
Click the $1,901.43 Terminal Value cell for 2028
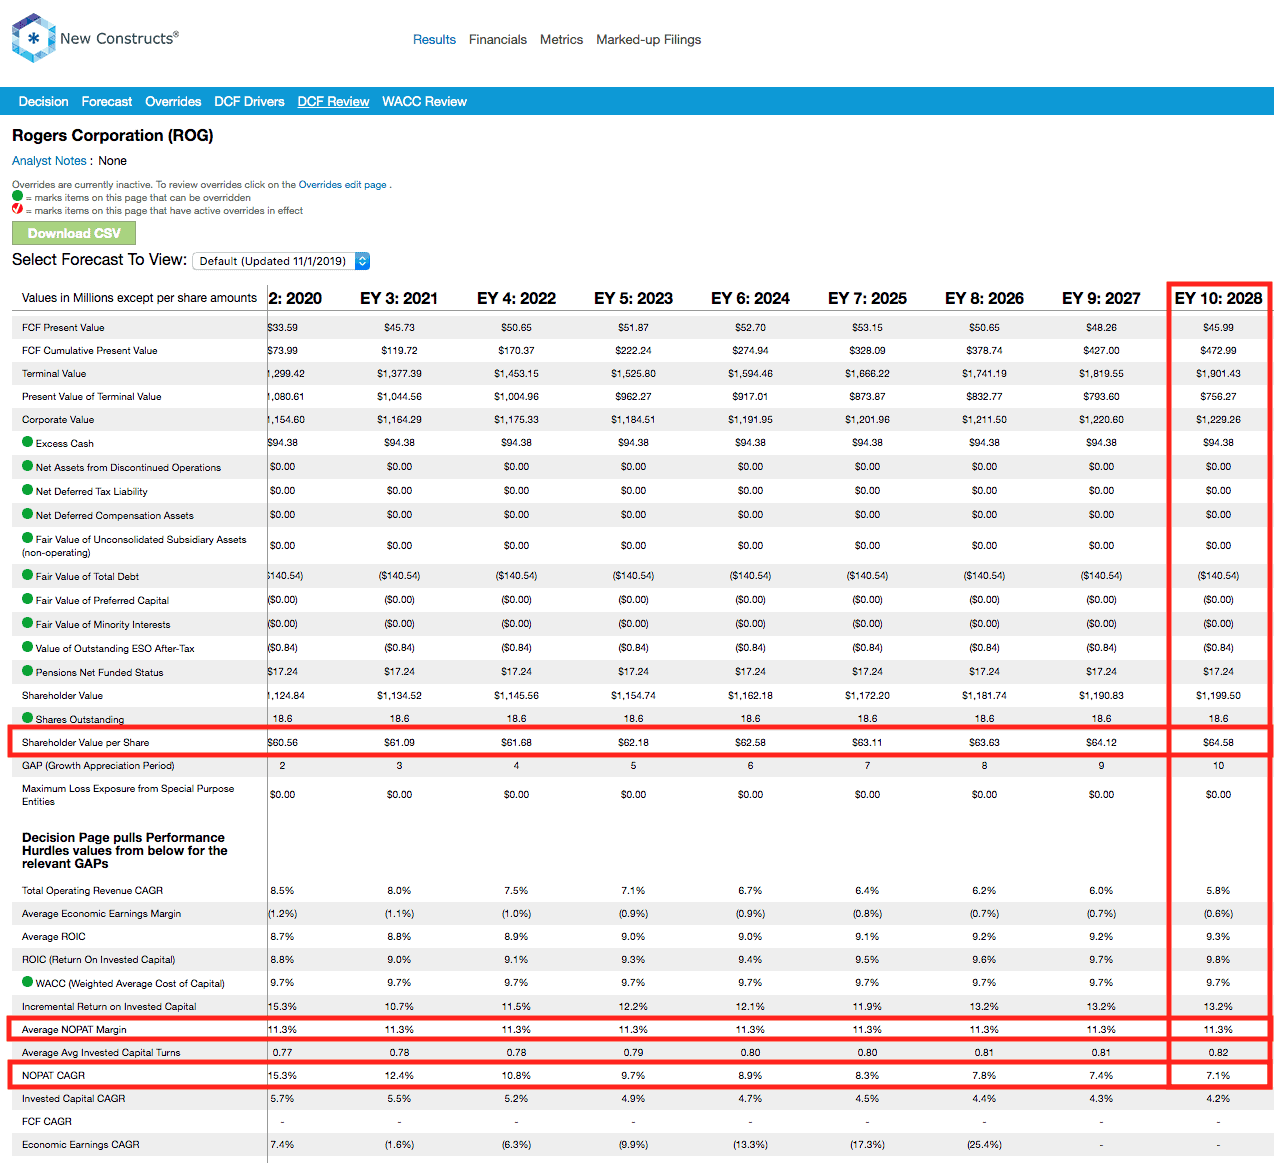pos(1218,374)
